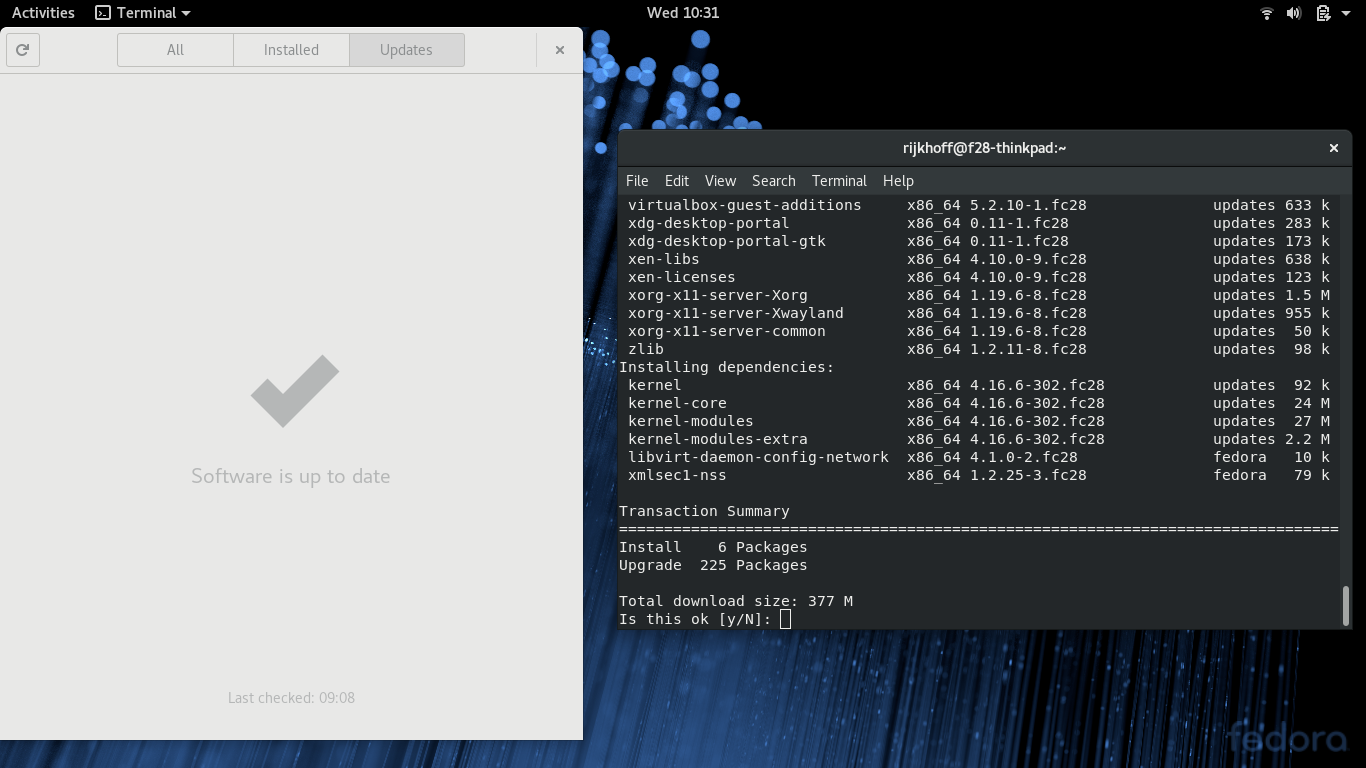Viewport: 1366px width, 768px height.
Task: Click 'Last checked: 09:08' text
Action: (291, 698)
